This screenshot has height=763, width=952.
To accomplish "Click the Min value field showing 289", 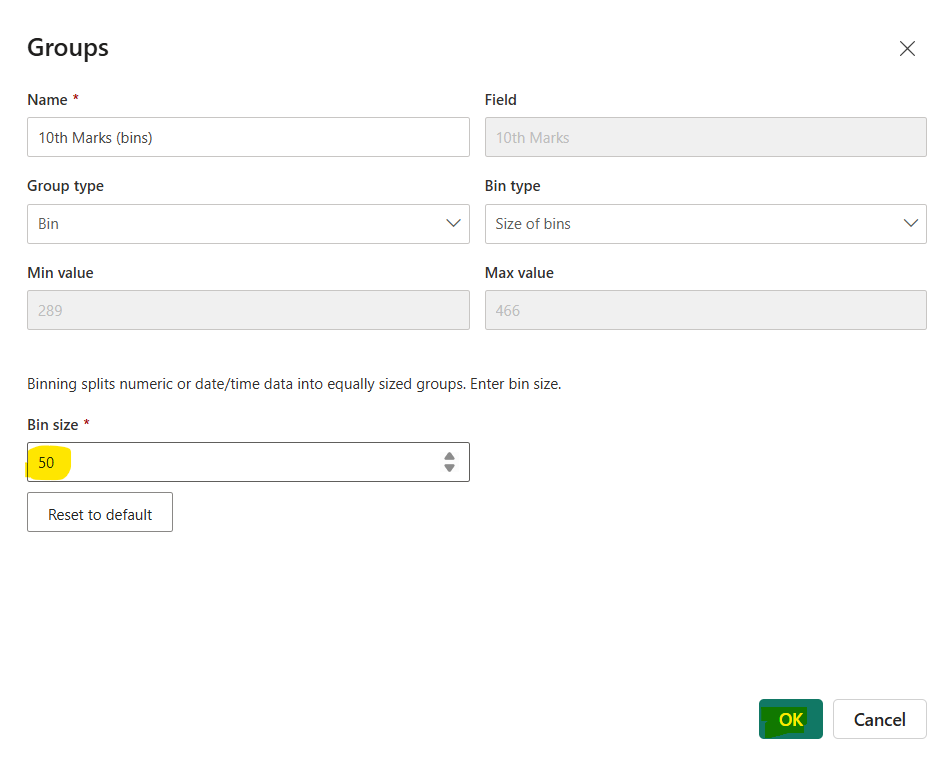I will click(248, 310).
